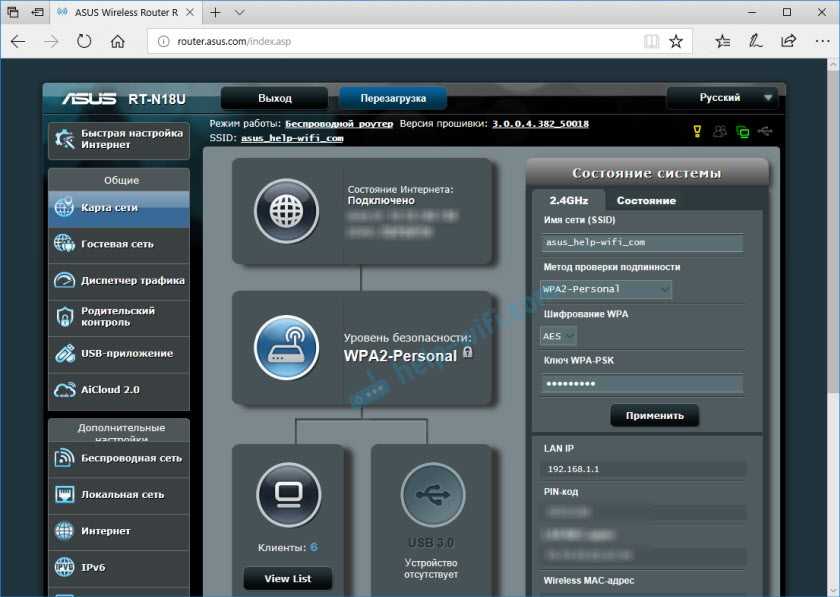Toggle reading view in address bar

point(651,41)
